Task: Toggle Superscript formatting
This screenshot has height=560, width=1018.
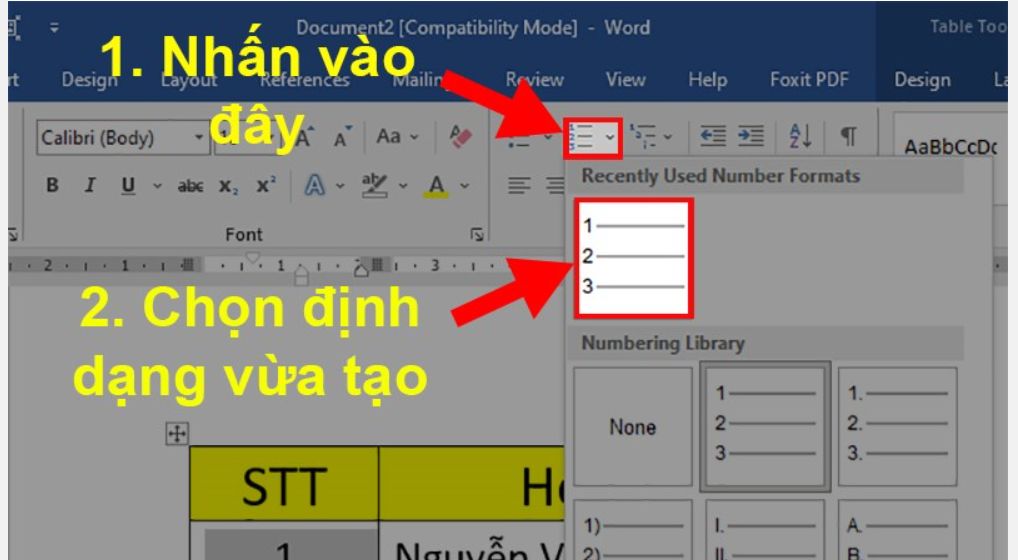Action: tap(266, 186)
